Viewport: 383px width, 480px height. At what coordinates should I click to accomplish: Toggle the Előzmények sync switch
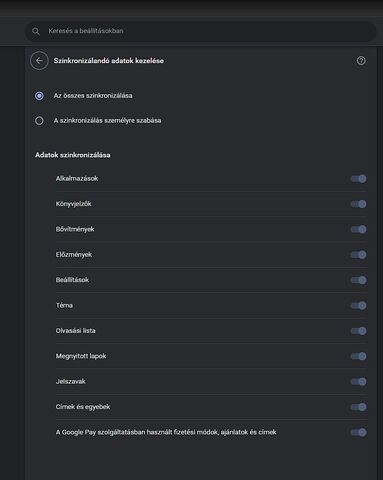358,255
